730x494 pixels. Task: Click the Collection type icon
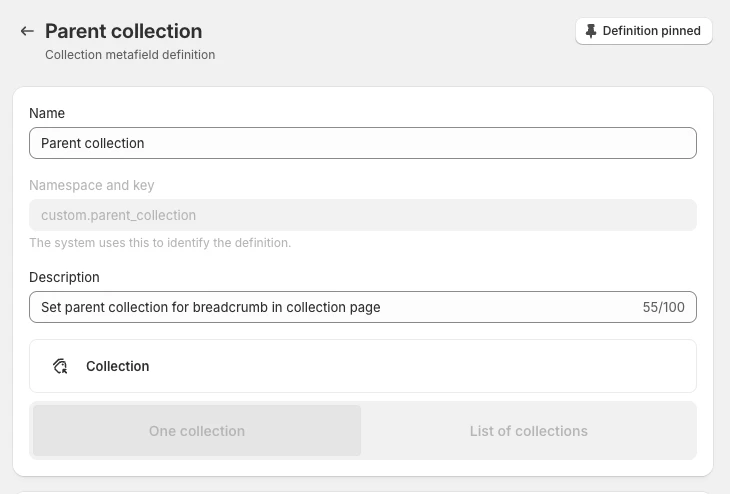[60, 366]
